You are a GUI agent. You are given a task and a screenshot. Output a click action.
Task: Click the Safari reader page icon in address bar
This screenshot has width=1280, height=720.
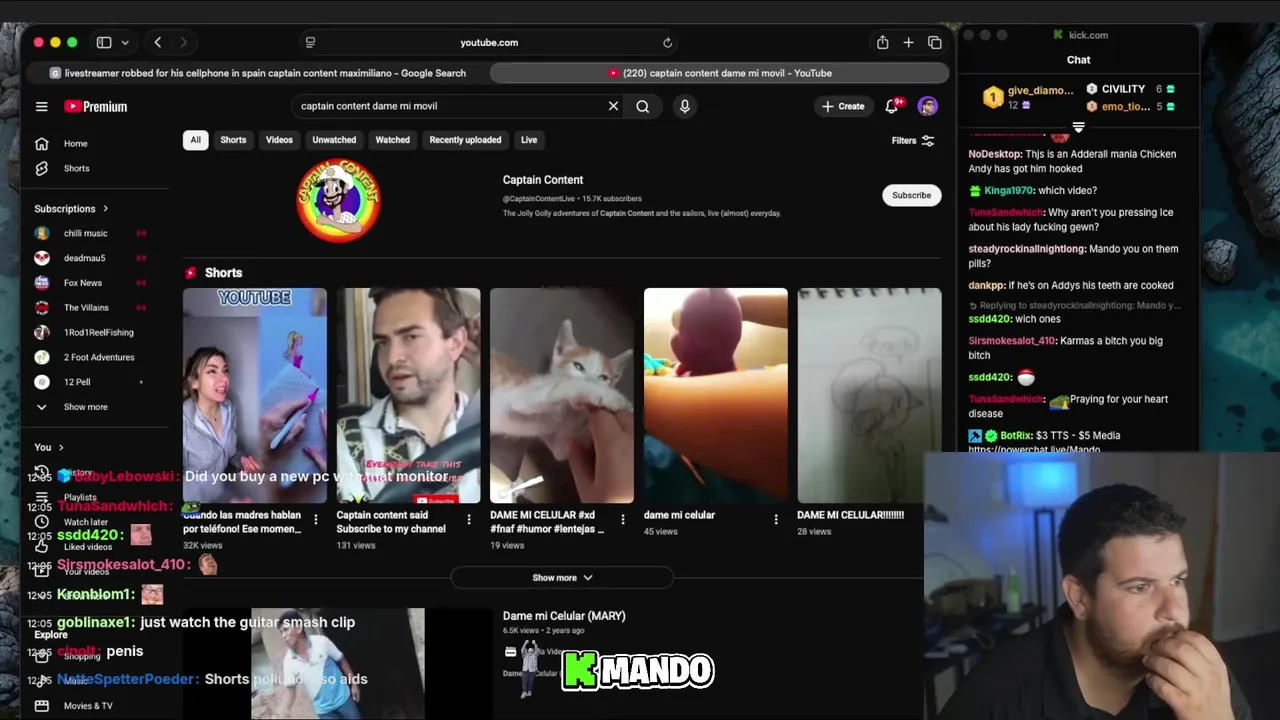point(310,42)
